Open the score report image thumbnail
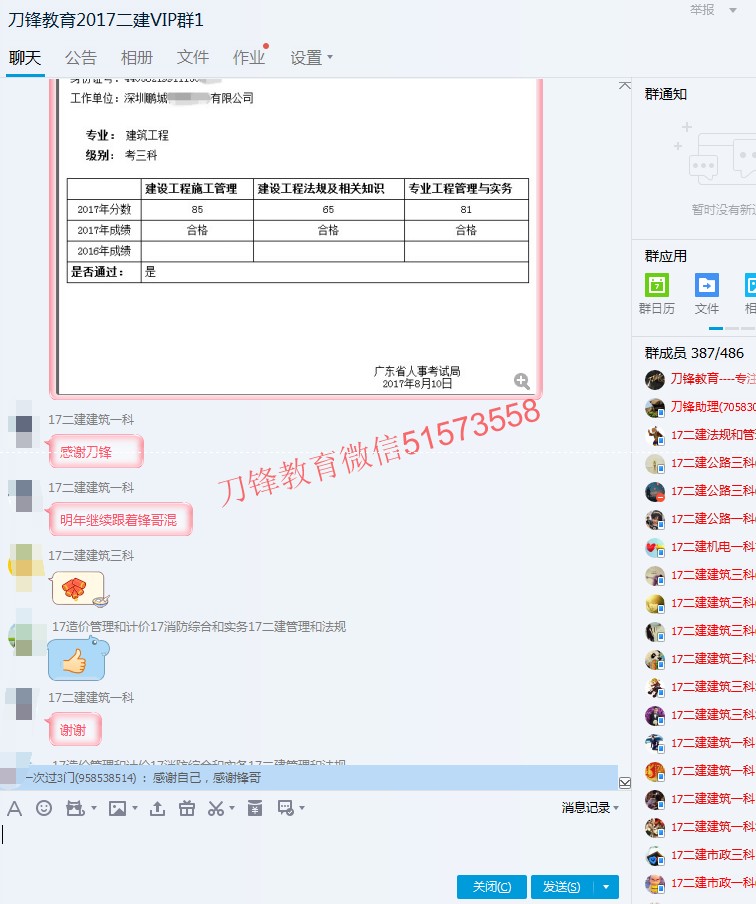The width and height of the screenshot is (756, 904). pyautogui.click(x=296, y=238)
